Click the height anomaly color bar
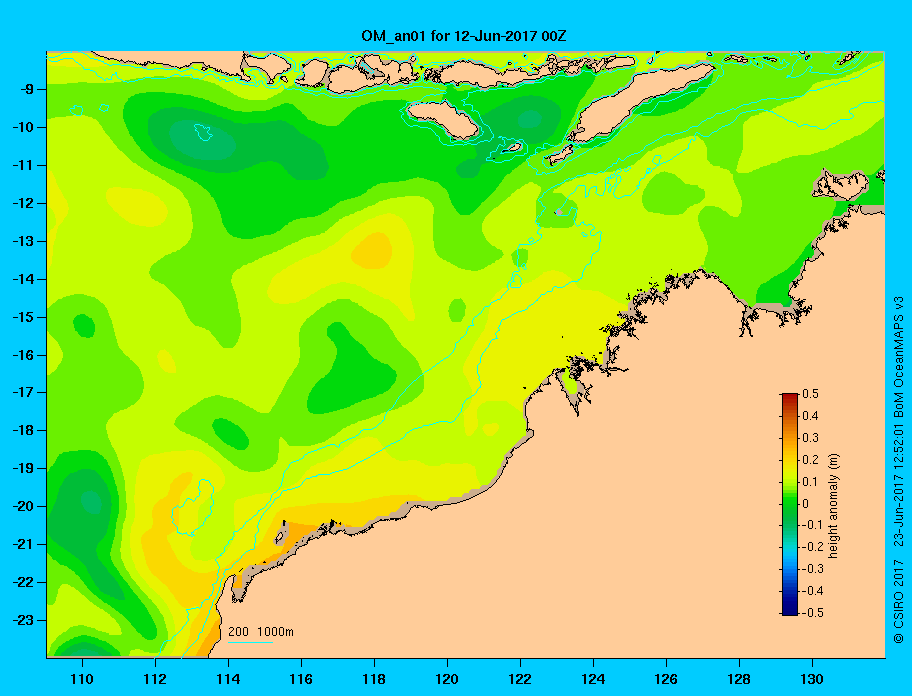The width and height of the screenshot is (912, 696). point(790,504)
